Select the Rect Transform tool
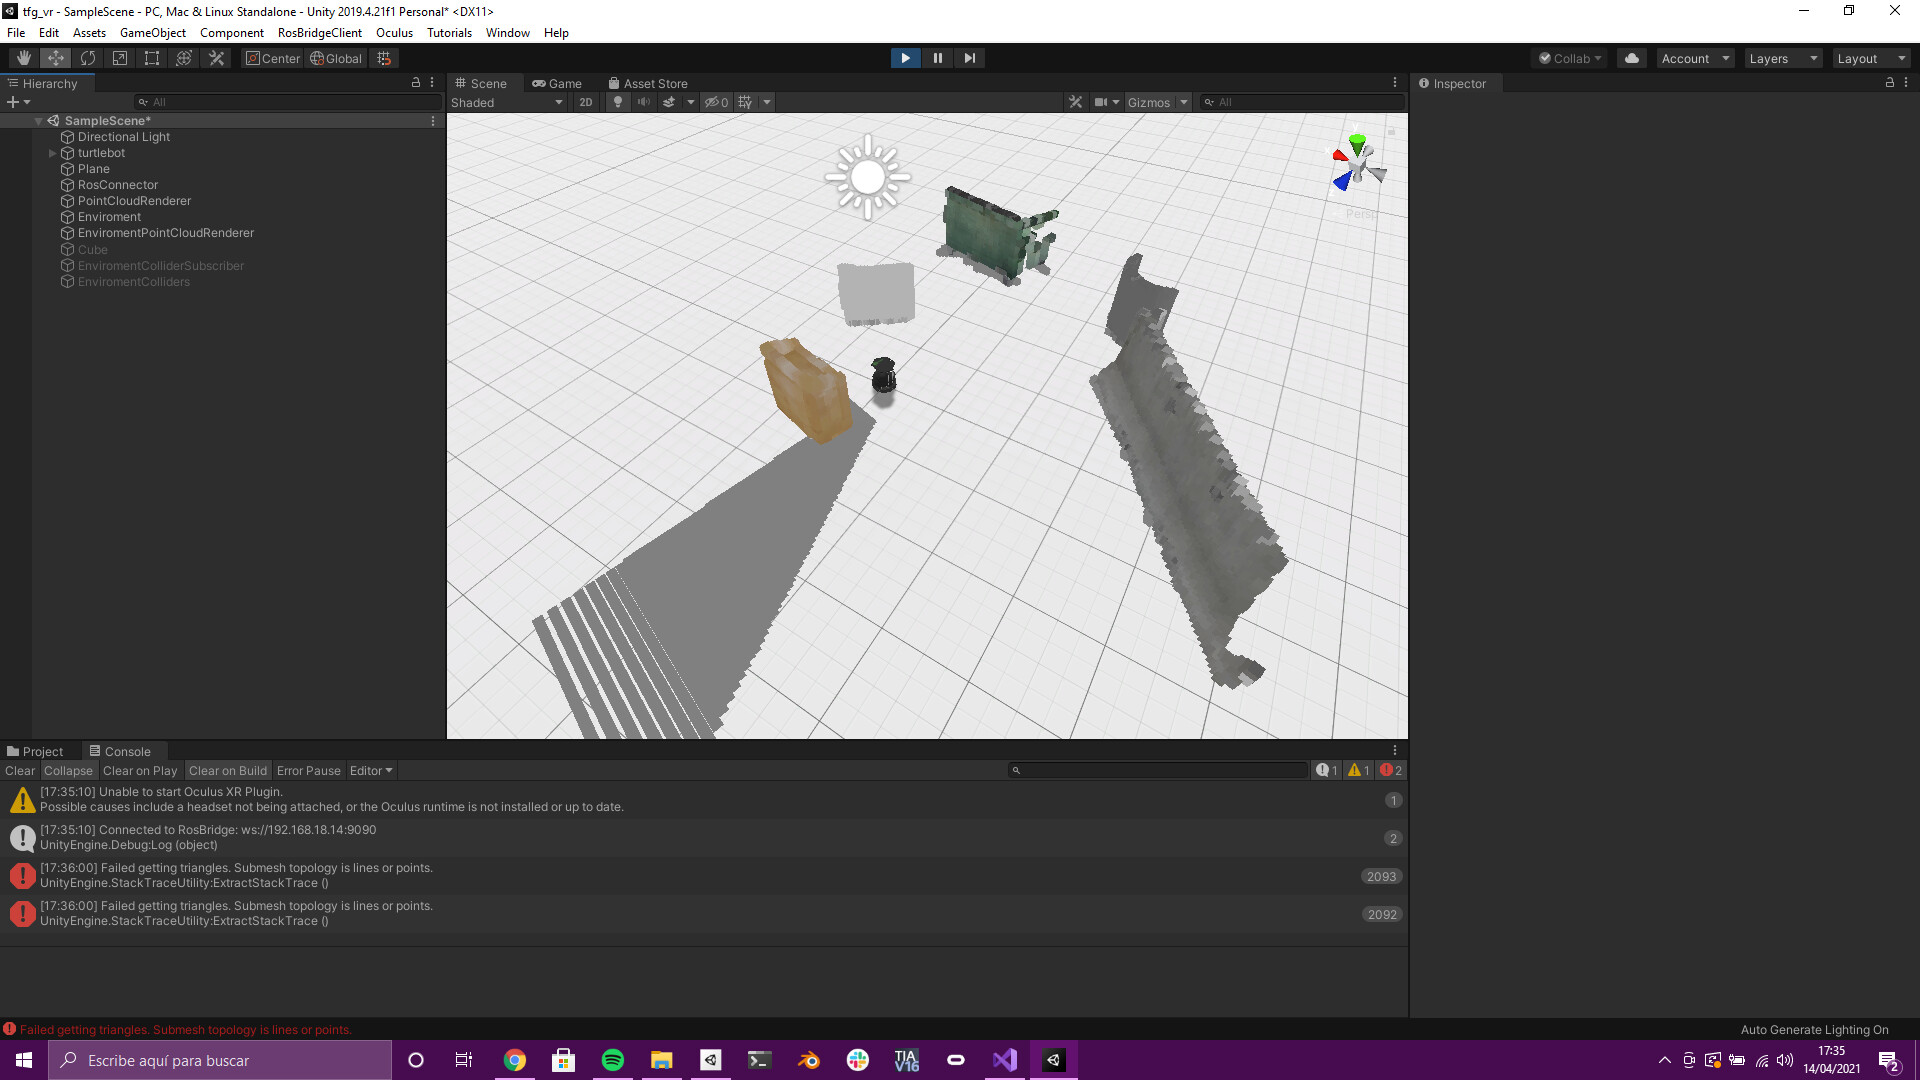The width and height of the screenshot is (1920, 1080). point(152,58)
